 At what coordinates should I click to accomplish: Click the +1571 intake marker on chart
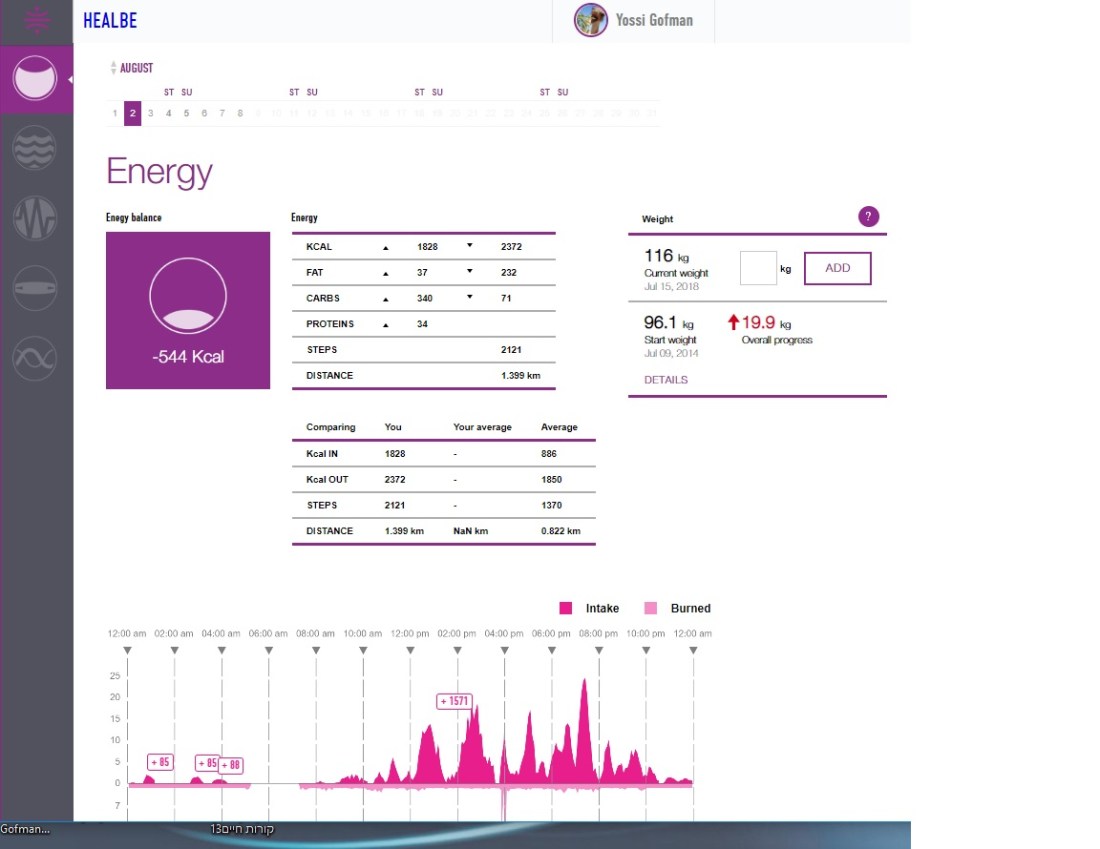(454, 701)
